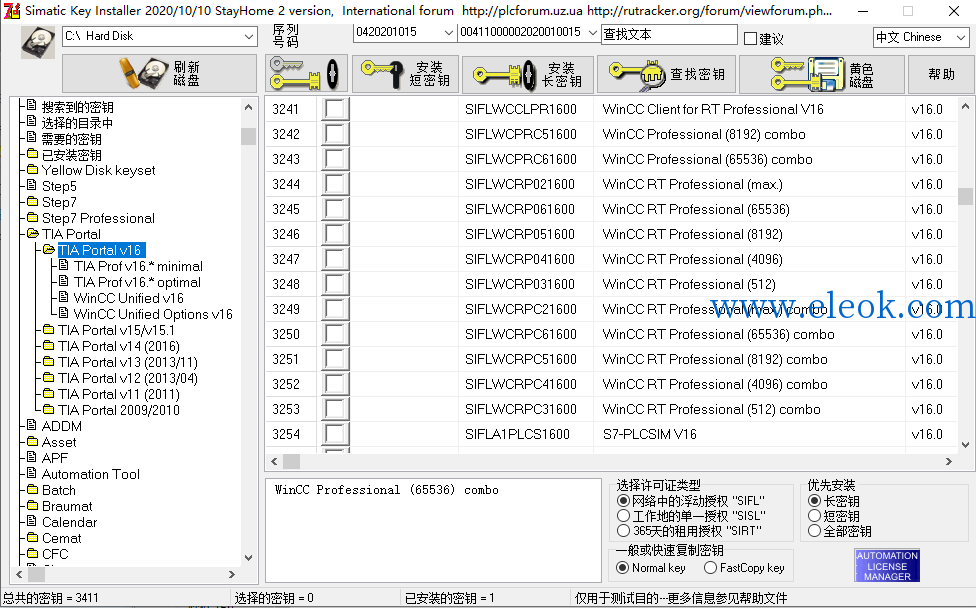The height and width of the screenshot is (608, 976).
Task: Open Automation License Manager
Action: (887, 566)
